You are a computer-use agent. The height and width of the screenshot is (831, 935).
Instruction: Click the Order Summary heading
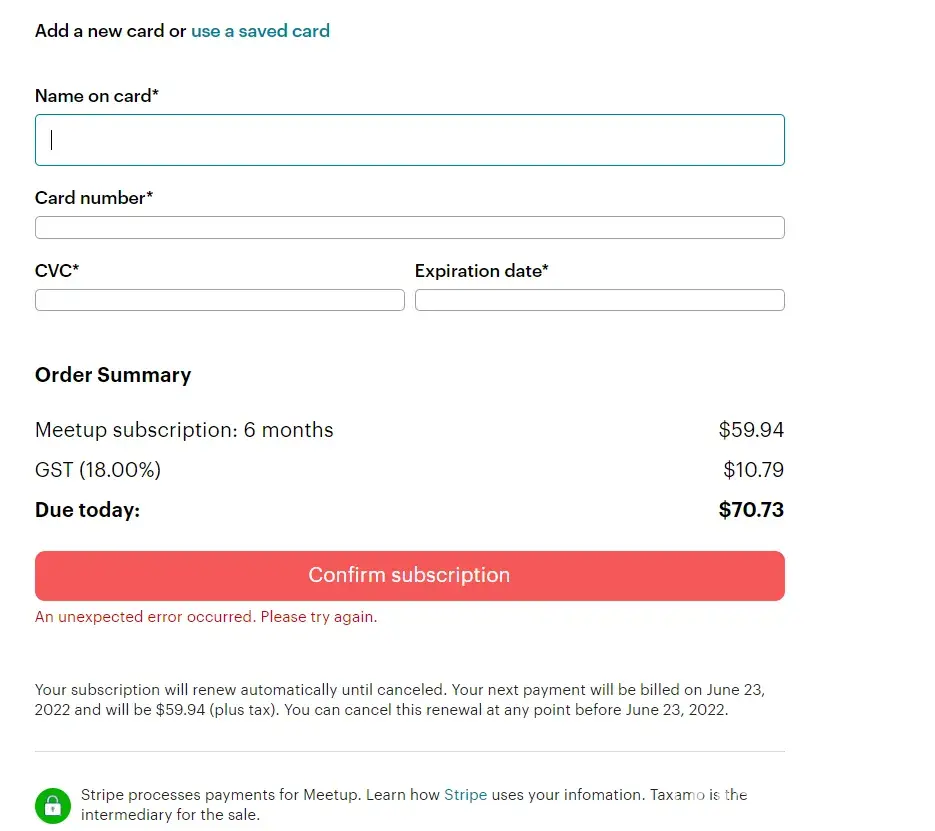(x=113, y=375)
